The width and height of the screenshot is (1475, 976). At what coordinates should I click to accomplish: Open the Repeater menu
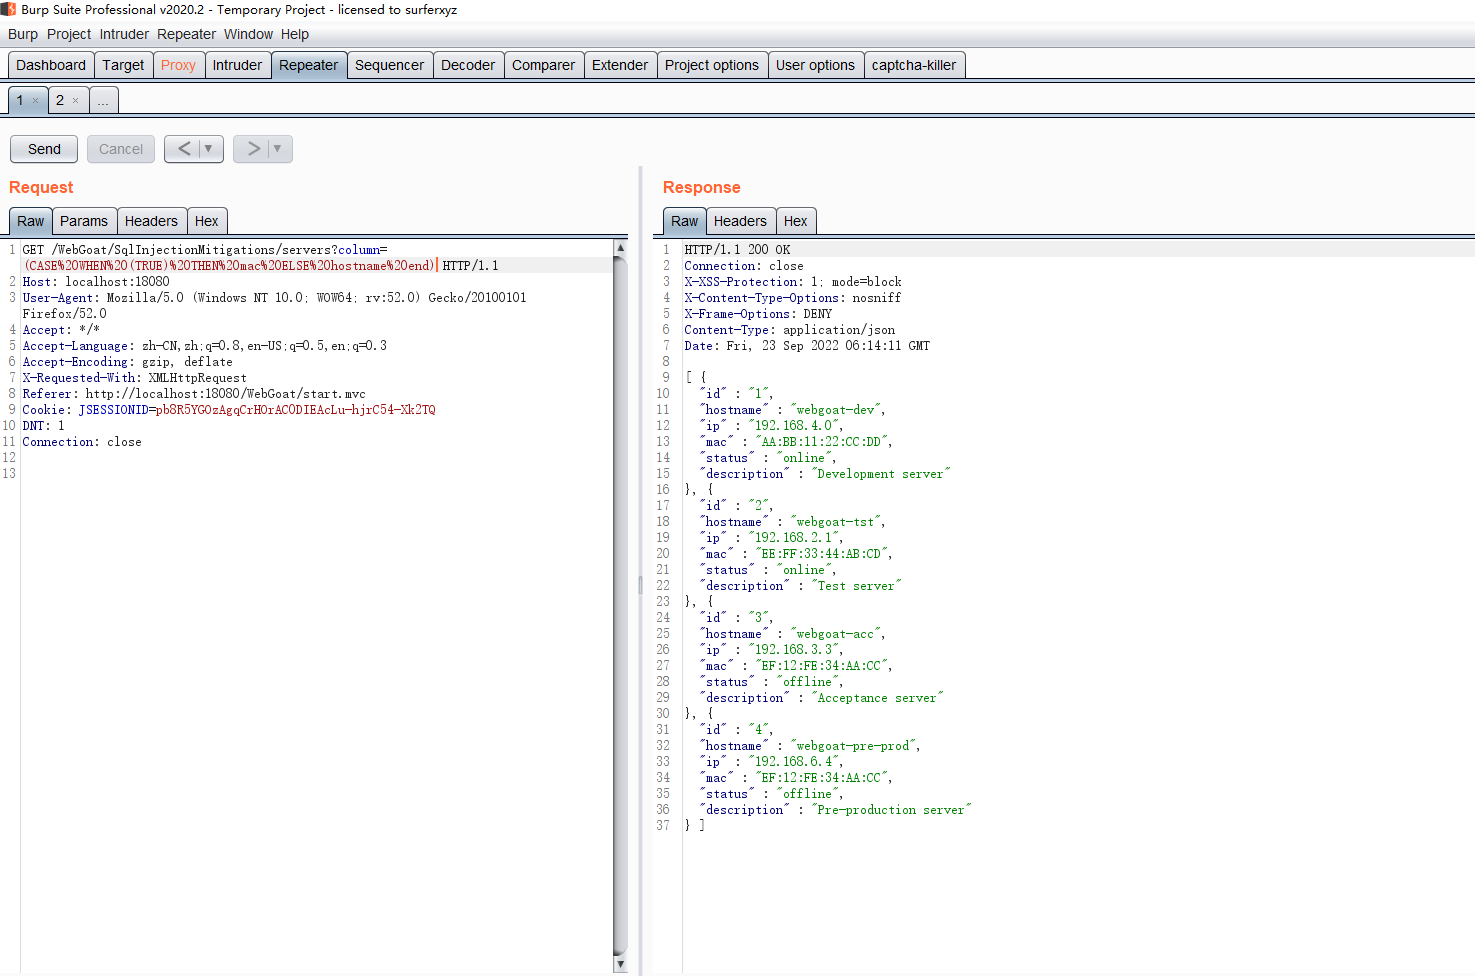click(186, 34)
